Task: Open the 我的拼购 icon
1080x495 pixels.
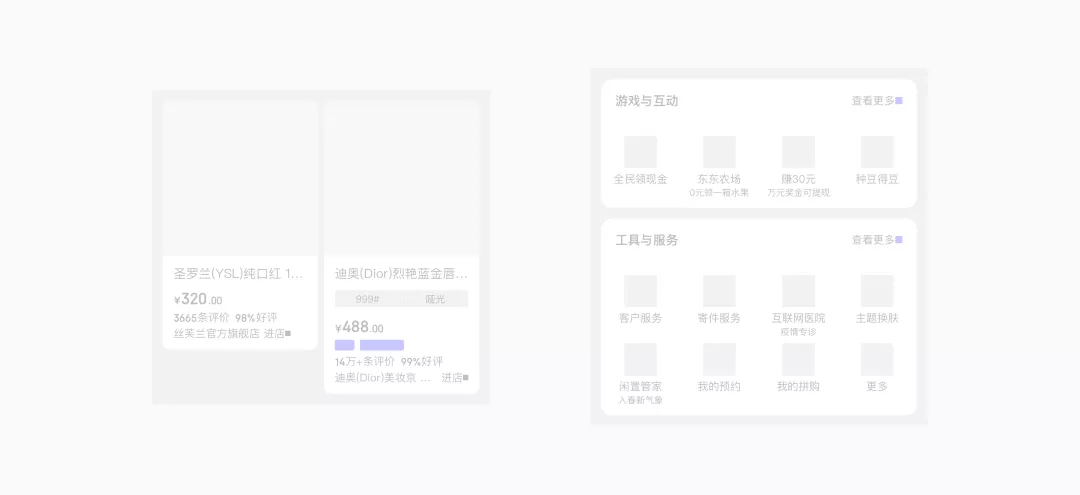Action: click(x=798, y=359)
